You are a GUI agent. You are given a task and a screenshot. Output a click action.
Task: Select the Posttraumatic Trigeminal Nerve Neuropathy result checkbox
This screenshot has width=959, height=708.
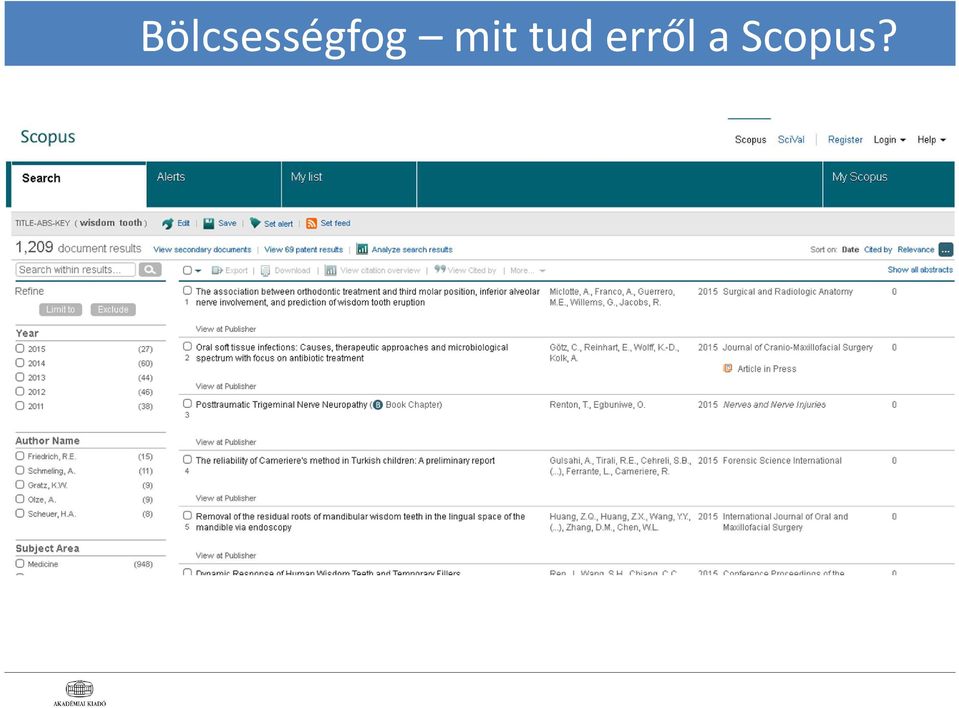tap(188, 404)
